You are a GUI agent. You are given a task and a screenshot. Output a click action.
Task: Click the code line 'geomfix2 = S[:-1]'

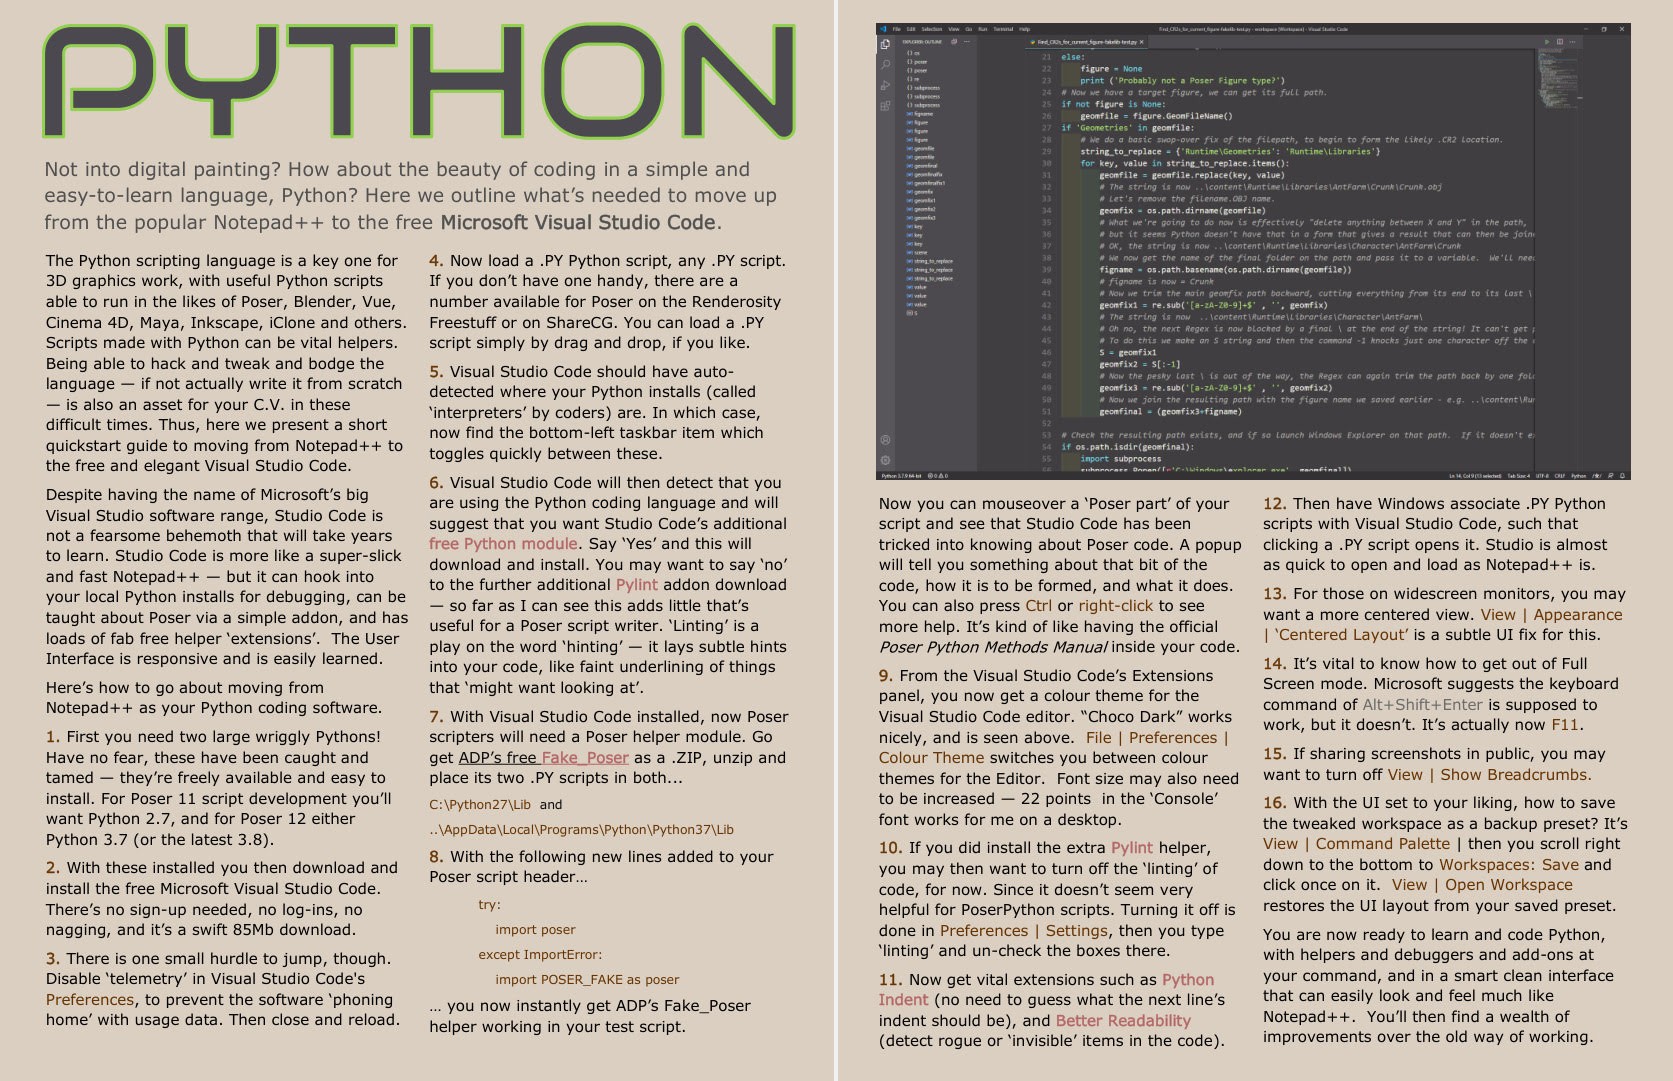(x=1139, y=364)
